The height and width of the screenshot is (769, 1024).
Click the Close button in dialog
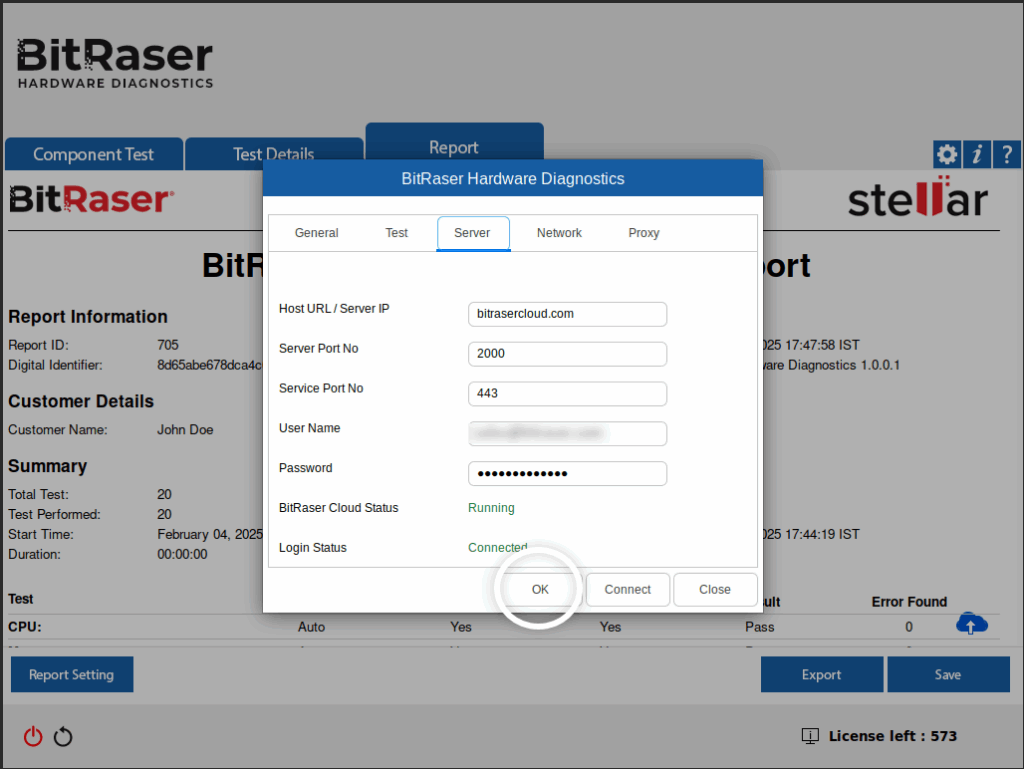(x=715, y=589)
